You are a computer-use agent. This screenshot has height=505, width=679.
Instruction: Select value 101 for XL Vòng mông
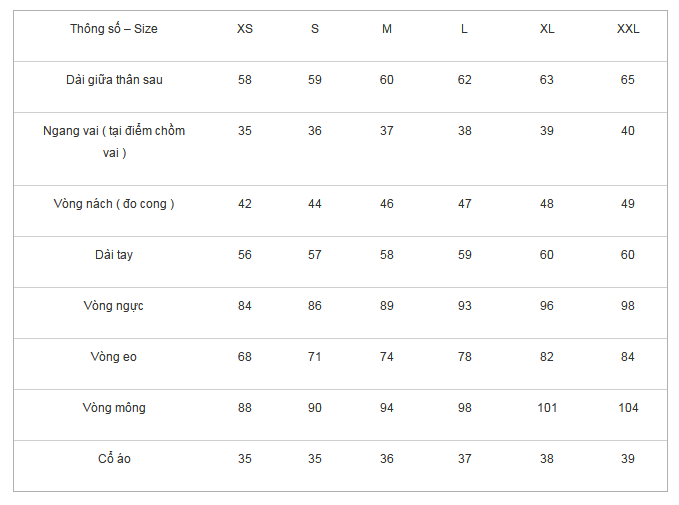click(547, 408)
